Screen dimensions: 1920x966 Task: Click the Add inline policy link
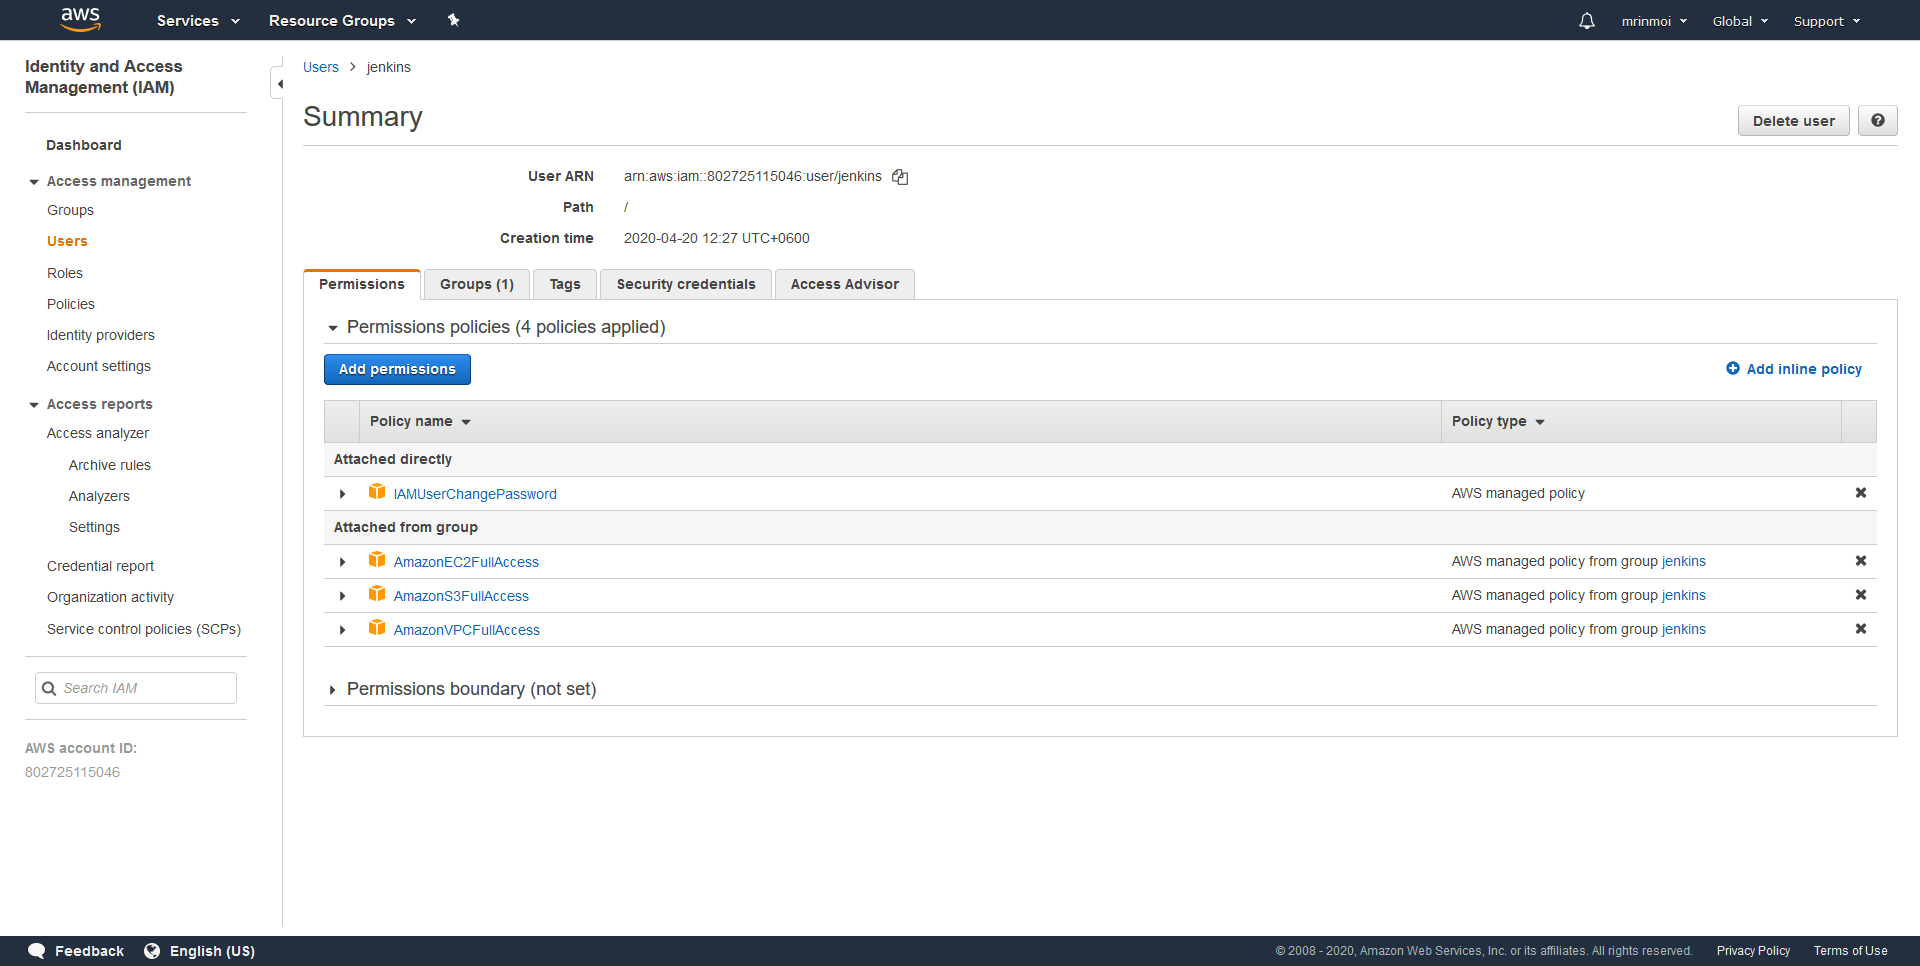pyautogui.click(x=1804, y=369)
